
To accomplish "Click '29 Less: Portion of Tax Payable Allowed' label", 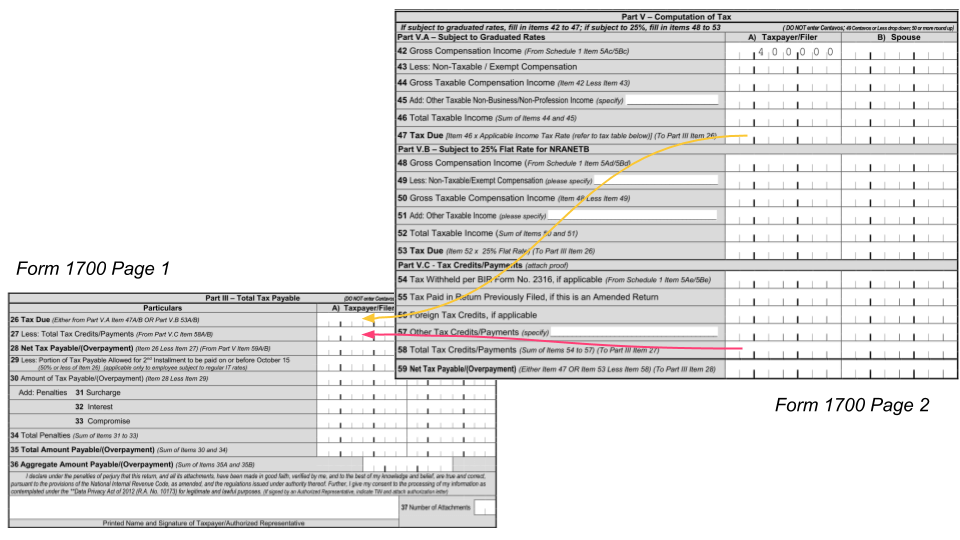I will coord(150,364).
